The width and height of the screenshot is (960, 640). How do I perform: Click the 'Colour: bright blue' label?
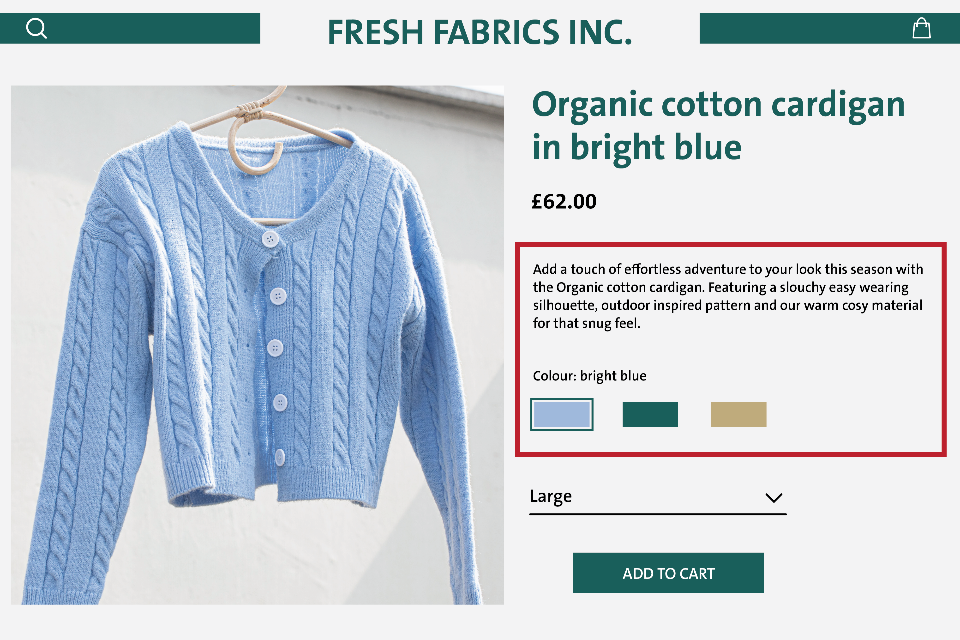(x=590, y=376)
